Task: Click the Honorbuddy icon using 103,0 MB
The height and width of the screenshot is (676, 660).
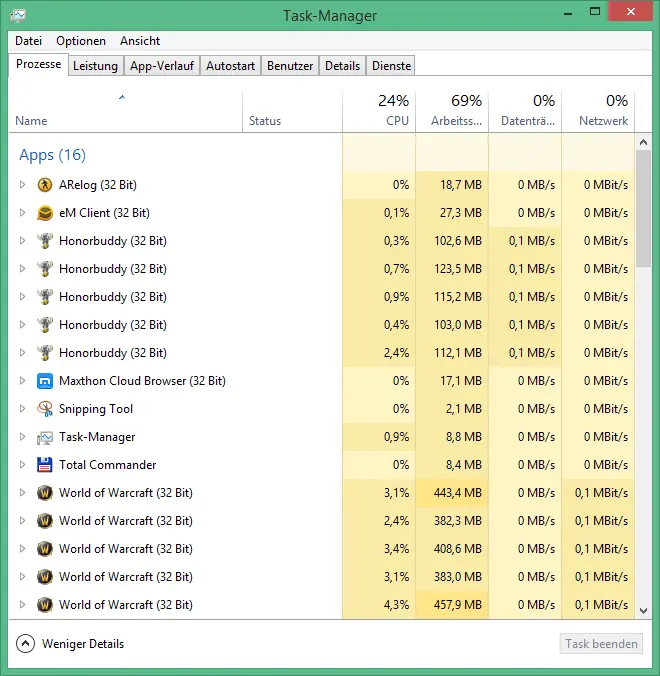Action: click(x=45, y=325)
